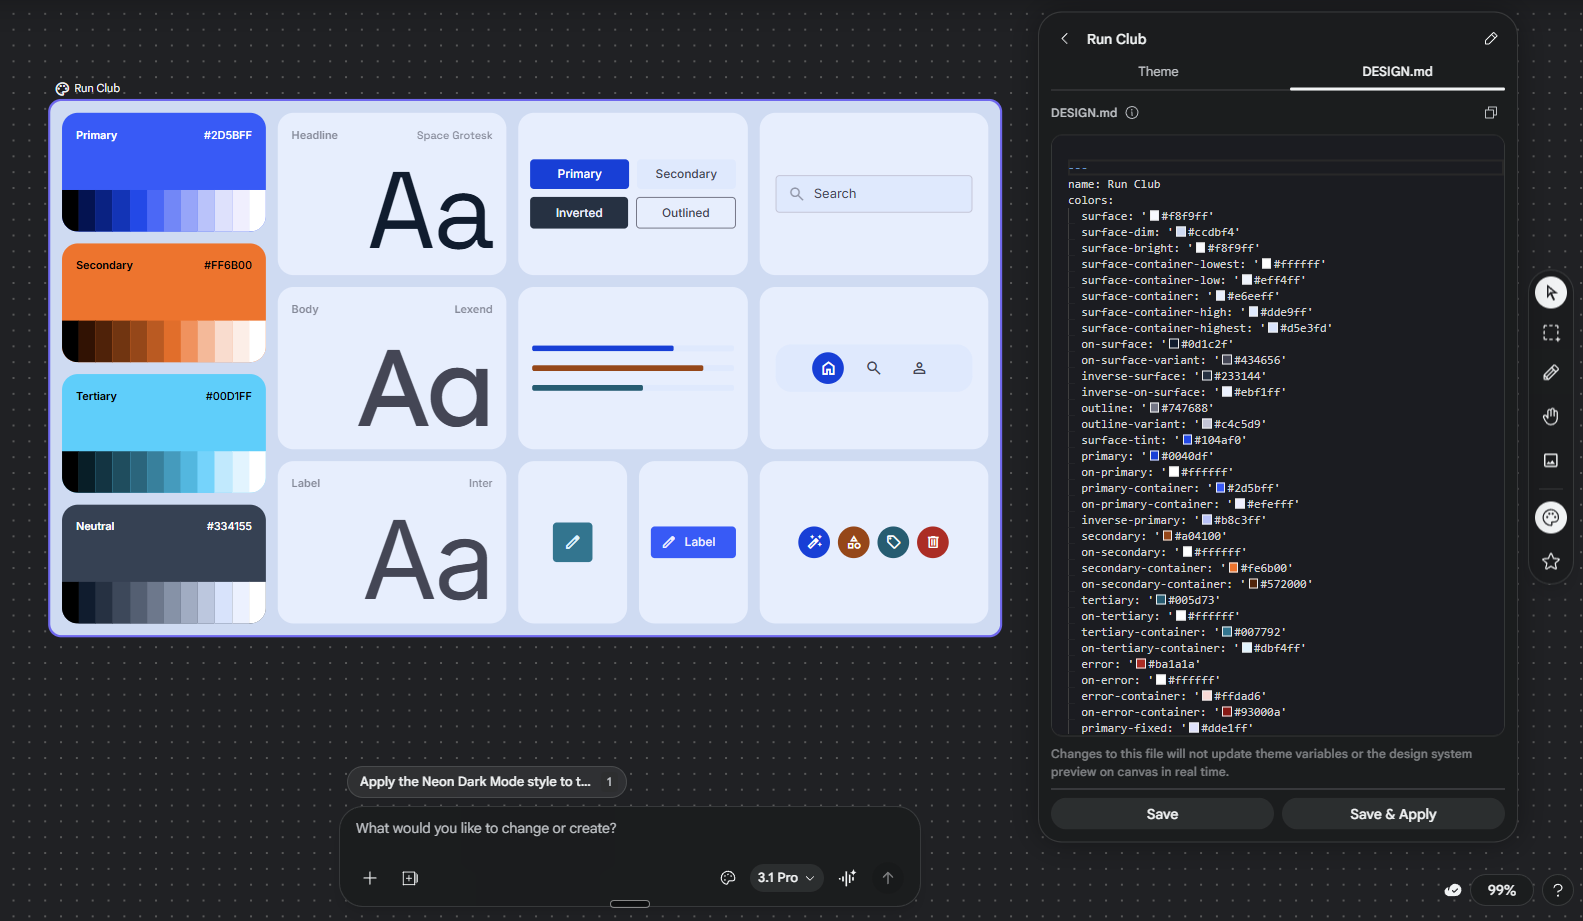Click the Body Lexend typography card
The height and width of the screenshot is (921, 1583).
click(x=392, y=368)
